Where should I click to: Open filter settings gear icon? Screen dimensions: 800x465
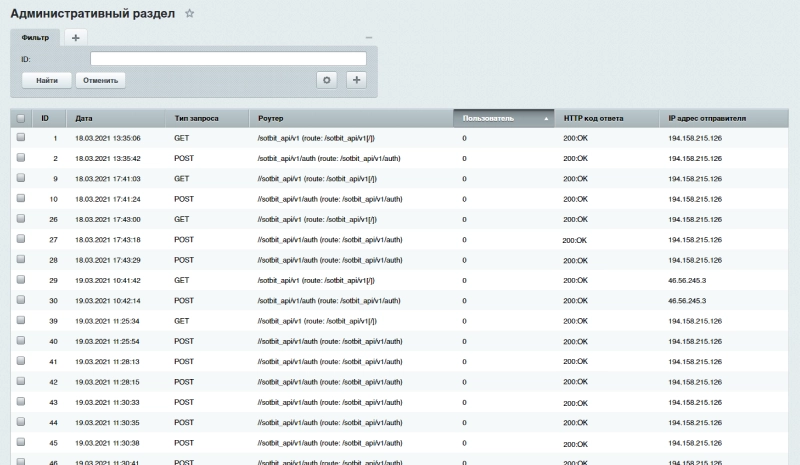[x=325, y=80]
